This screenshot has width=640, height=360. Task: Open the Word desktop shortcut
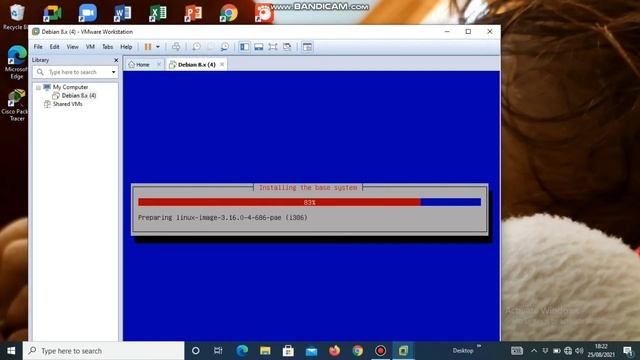click(122, 13)
